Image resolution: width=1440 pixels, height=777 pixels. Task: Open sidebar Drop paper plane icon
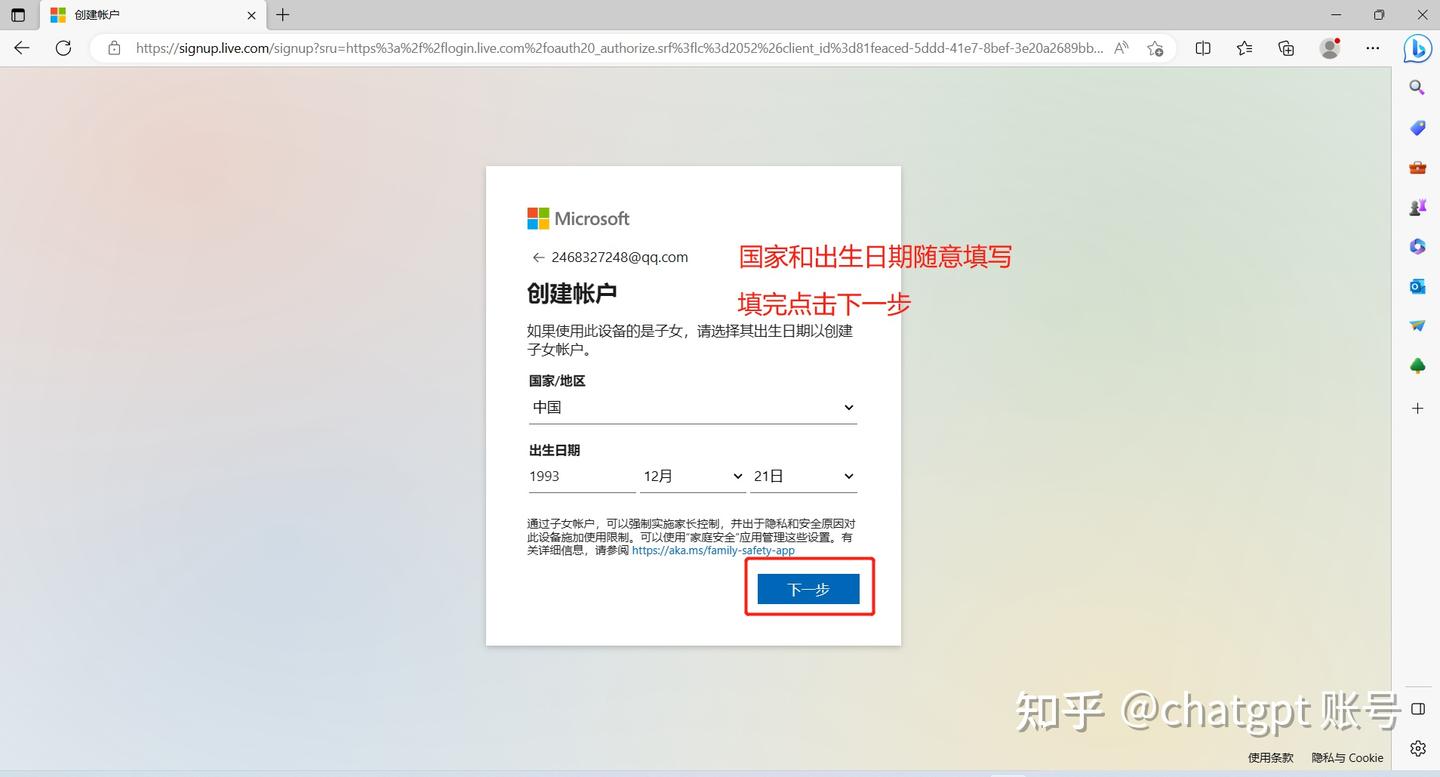[1417, 326]
